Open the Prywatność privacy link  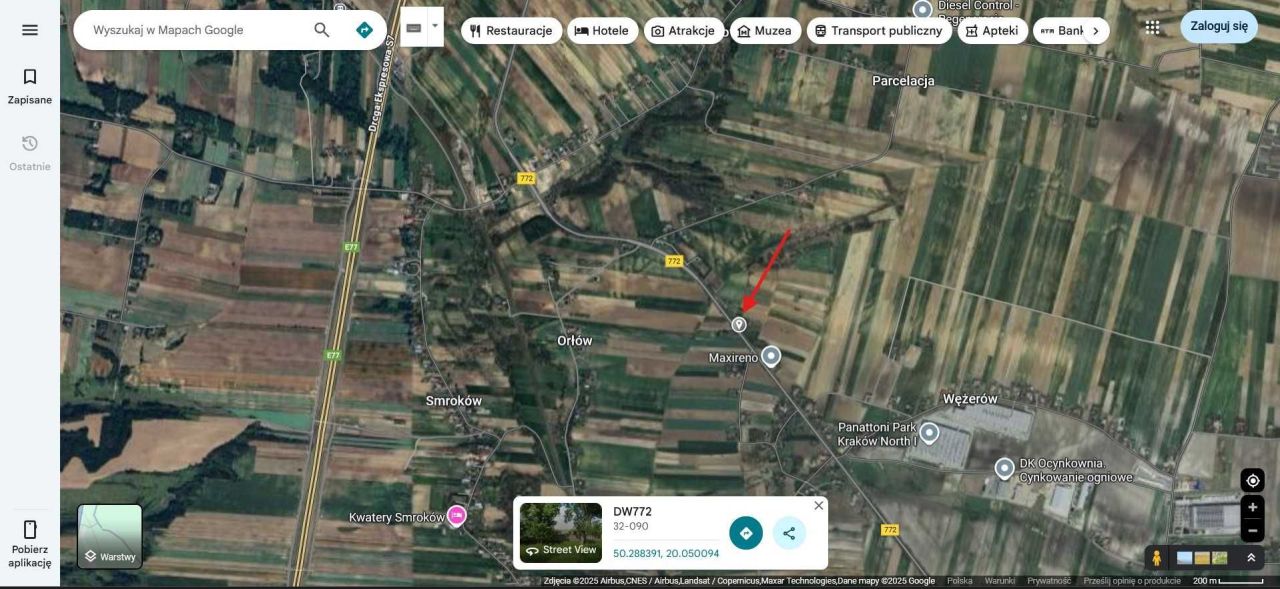coord(1049,581)
